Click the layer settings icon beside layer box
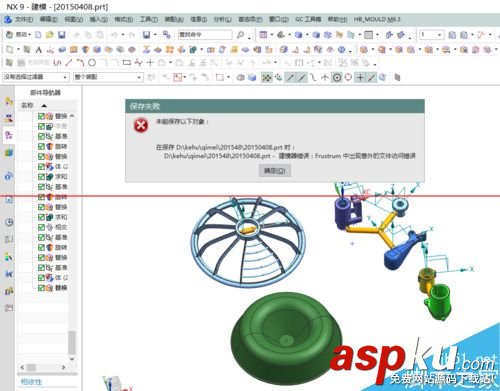The height and width of the screenshot is (391, 500). [452, 35]
